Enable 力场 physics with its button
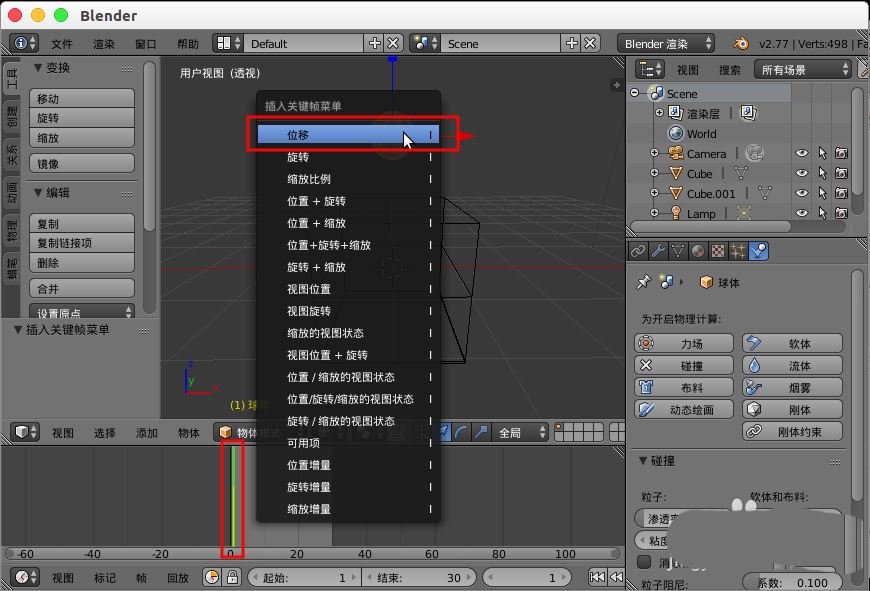The width and height of the screenshot is (870, 591). [x=683, y=343]
